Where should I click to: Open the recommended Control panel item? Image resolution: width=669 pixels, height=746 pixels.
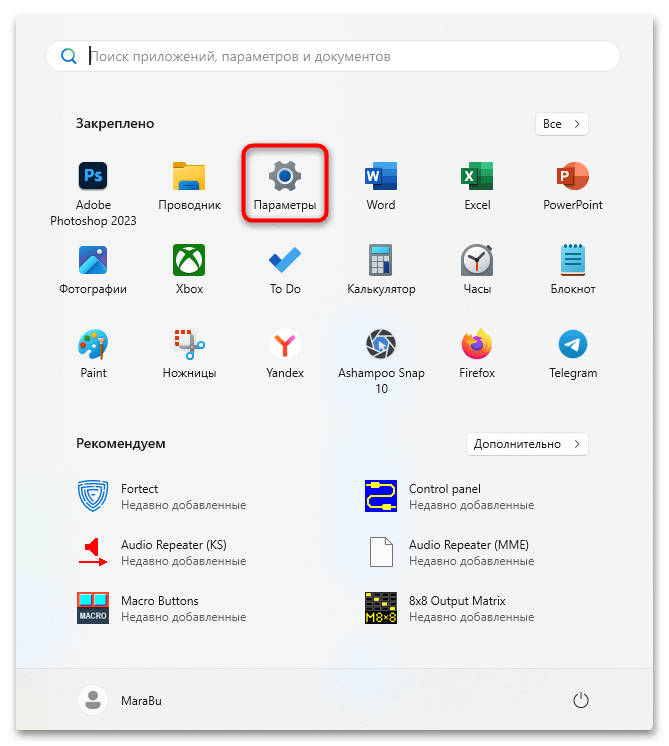click(444, 496)
